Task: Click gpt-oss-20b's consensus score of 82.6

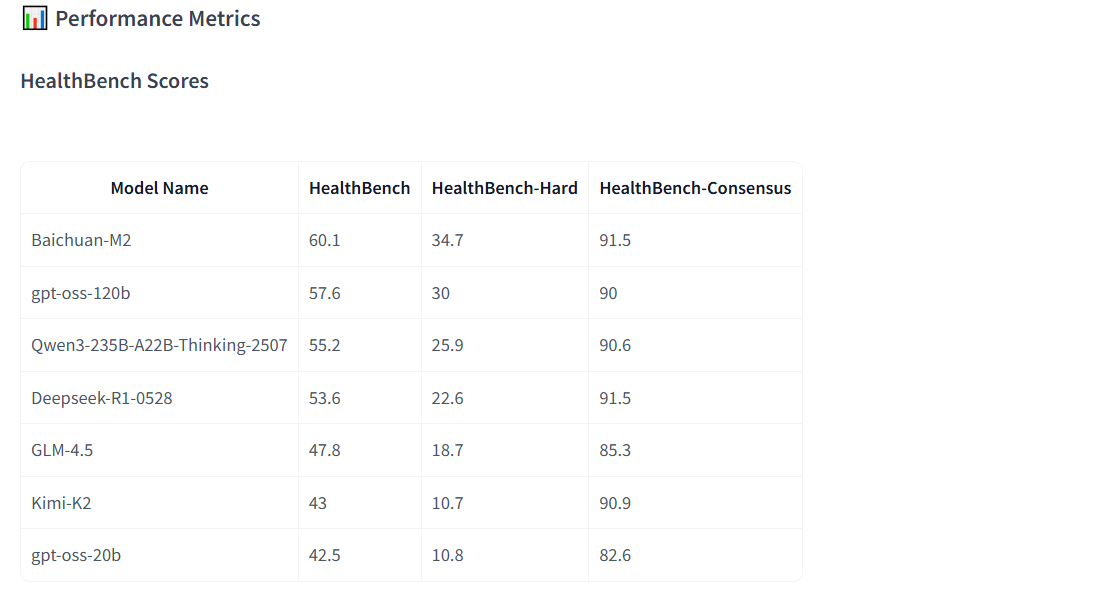Action: (615, 555)
